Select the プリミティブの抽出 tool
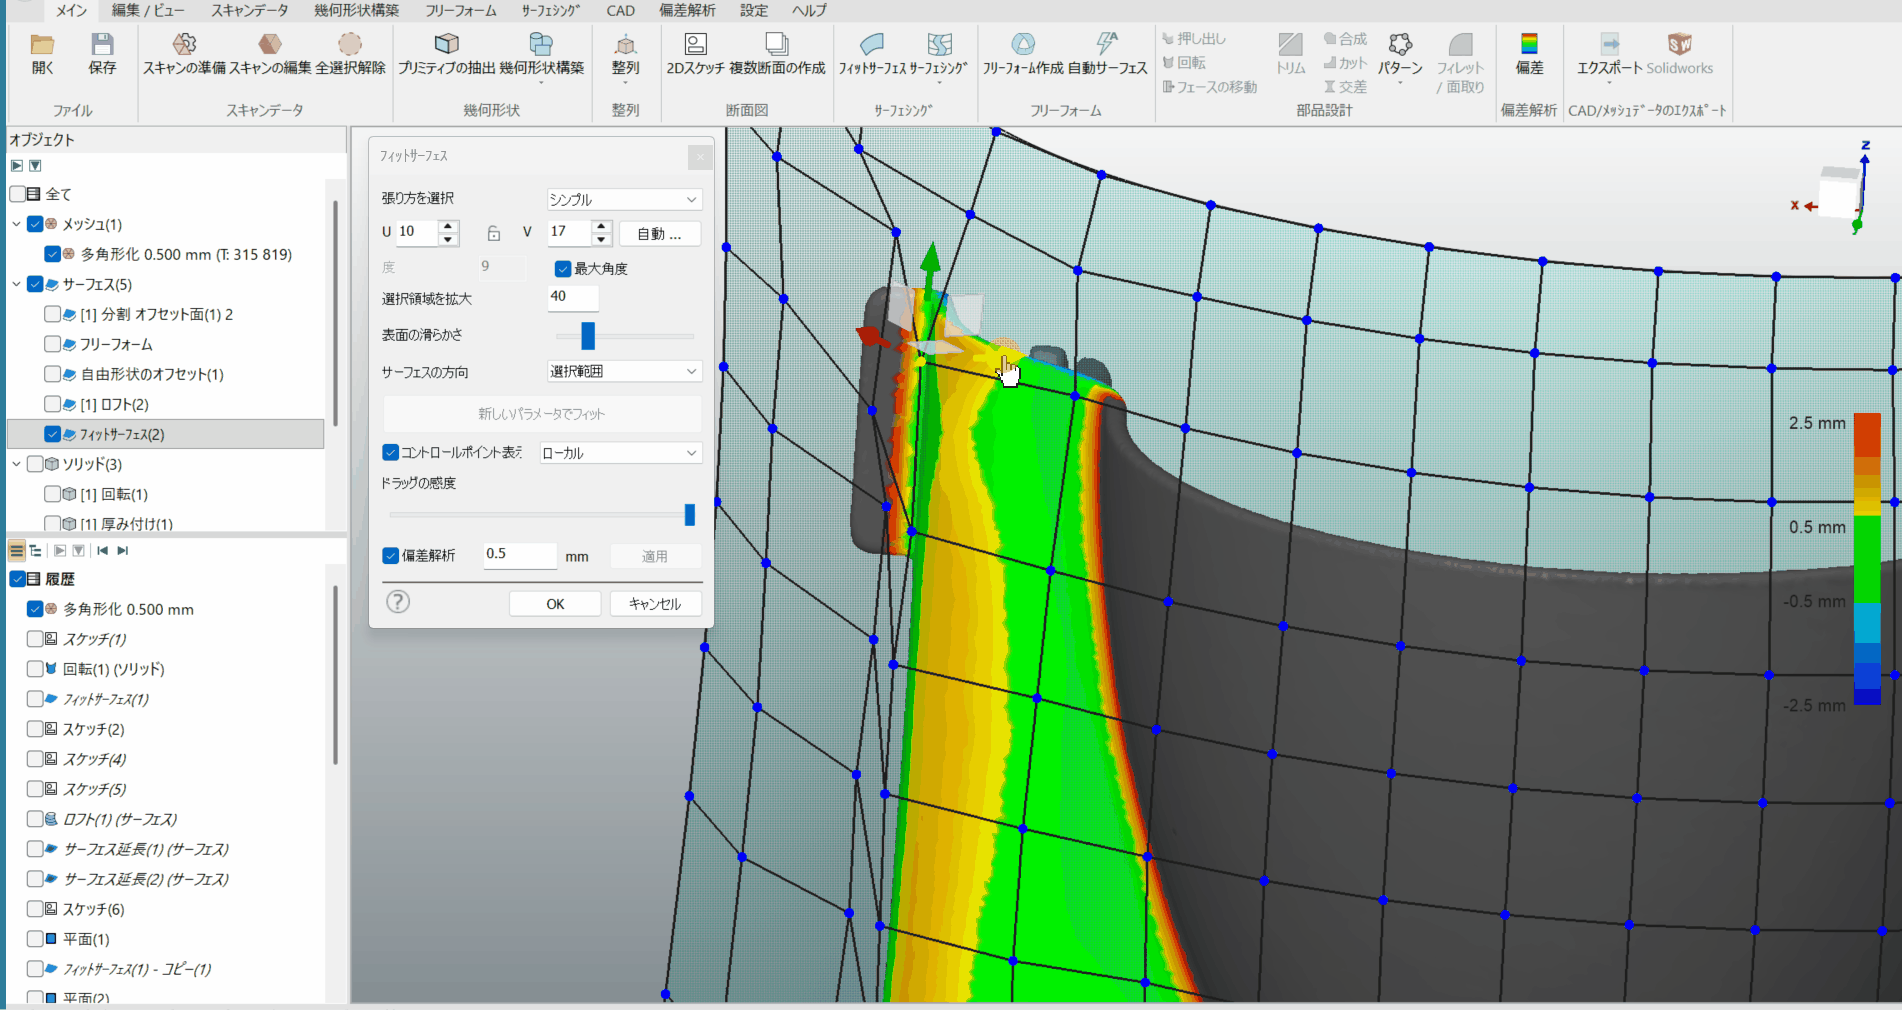The image size is (1902, 1010). pyautogui.click(x=446, y=46)
